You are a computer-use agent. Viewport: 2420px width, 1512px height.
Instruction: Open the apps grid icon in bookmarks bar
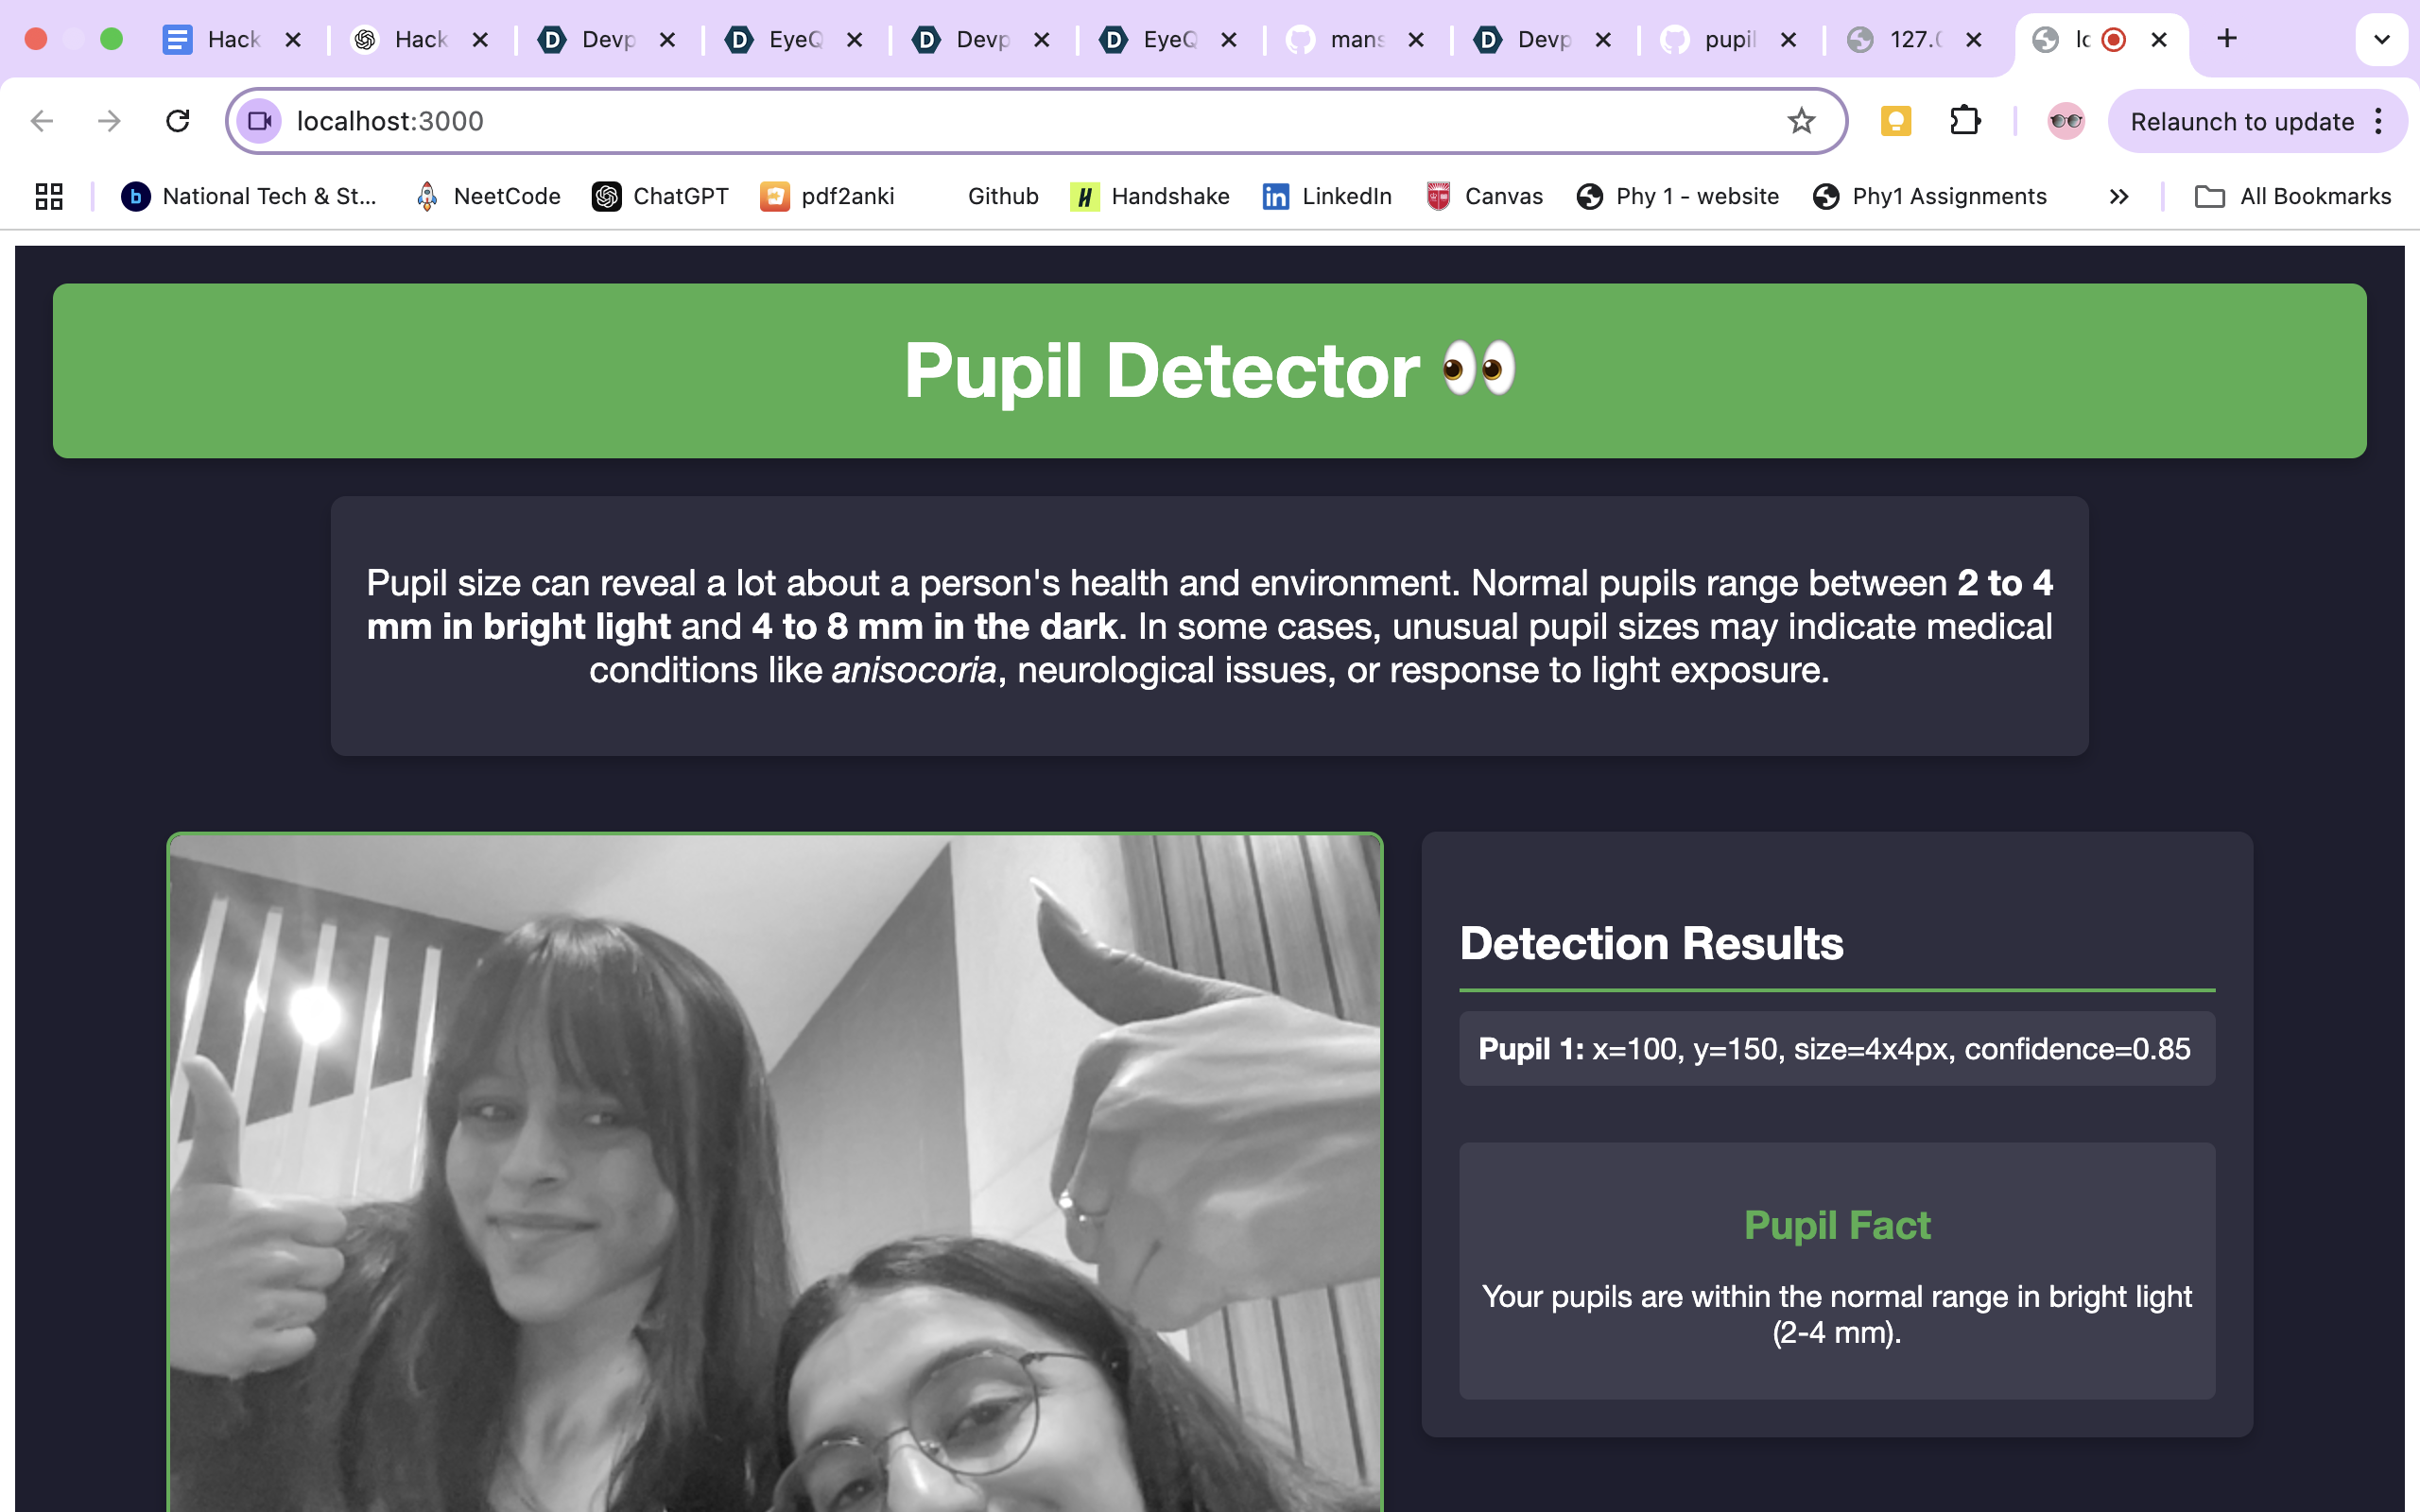[48, 196]
